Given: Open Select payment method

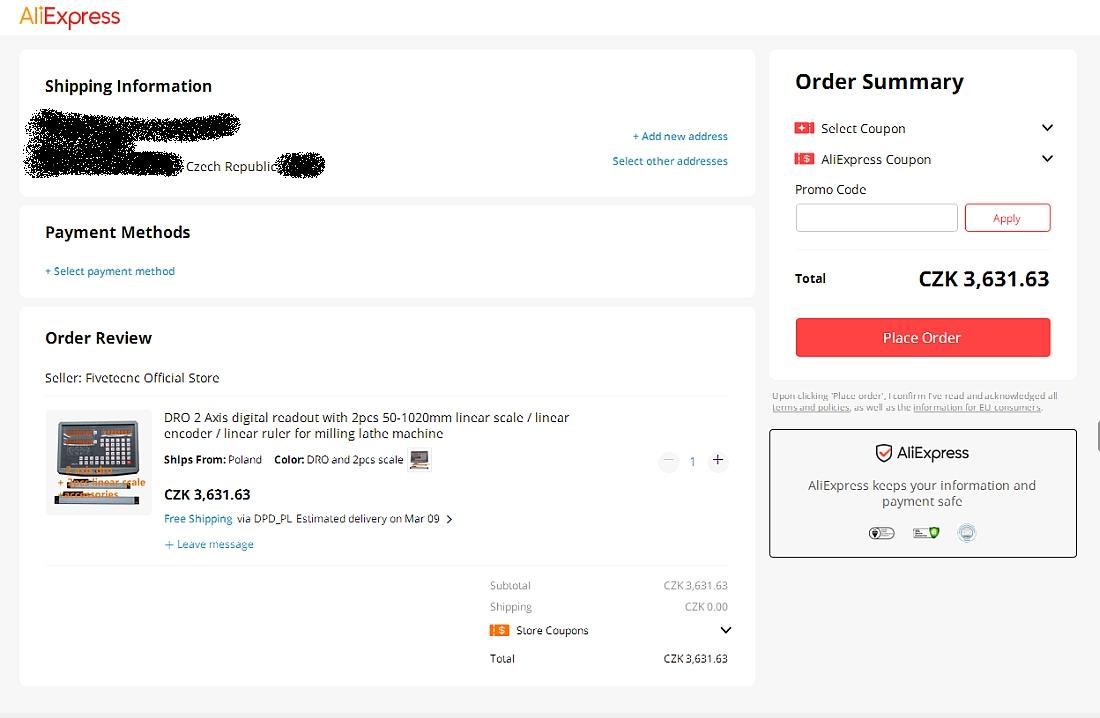Looking at the screenshot, I should pos(110,271).
